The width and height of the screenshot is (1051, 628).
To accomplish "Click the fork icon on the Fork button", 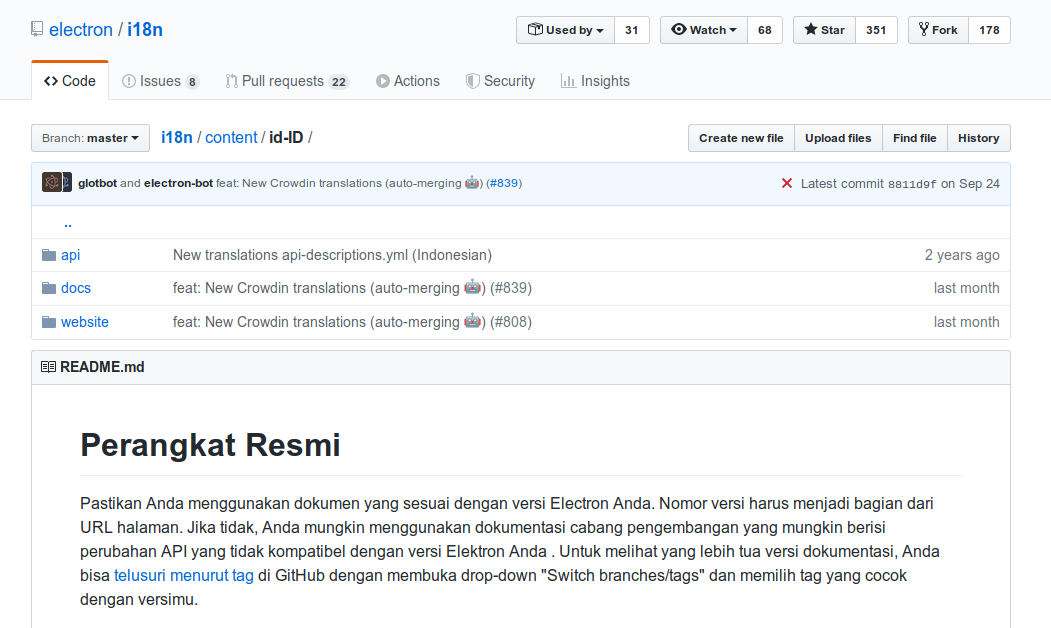I will tap(923, 30).
